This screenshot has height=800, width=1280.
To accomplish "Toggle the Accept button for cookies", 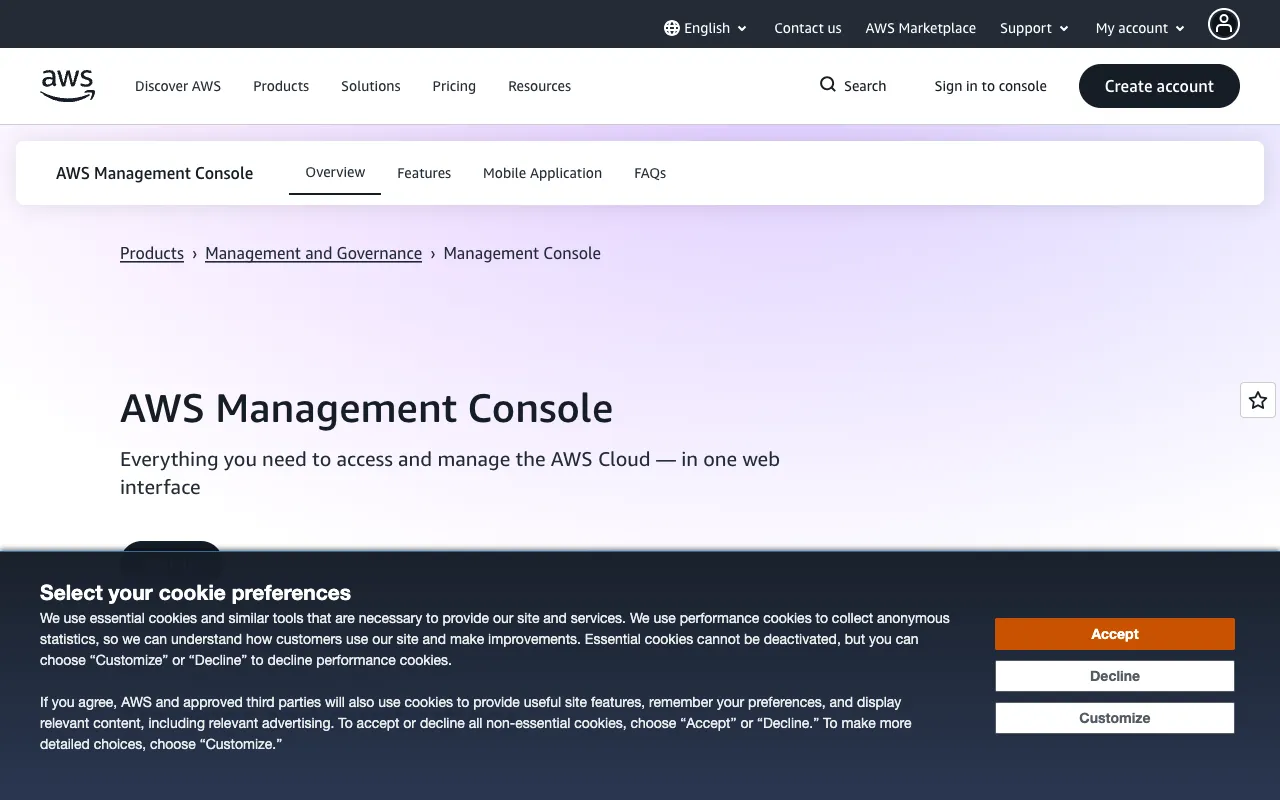I will 1114,634.
